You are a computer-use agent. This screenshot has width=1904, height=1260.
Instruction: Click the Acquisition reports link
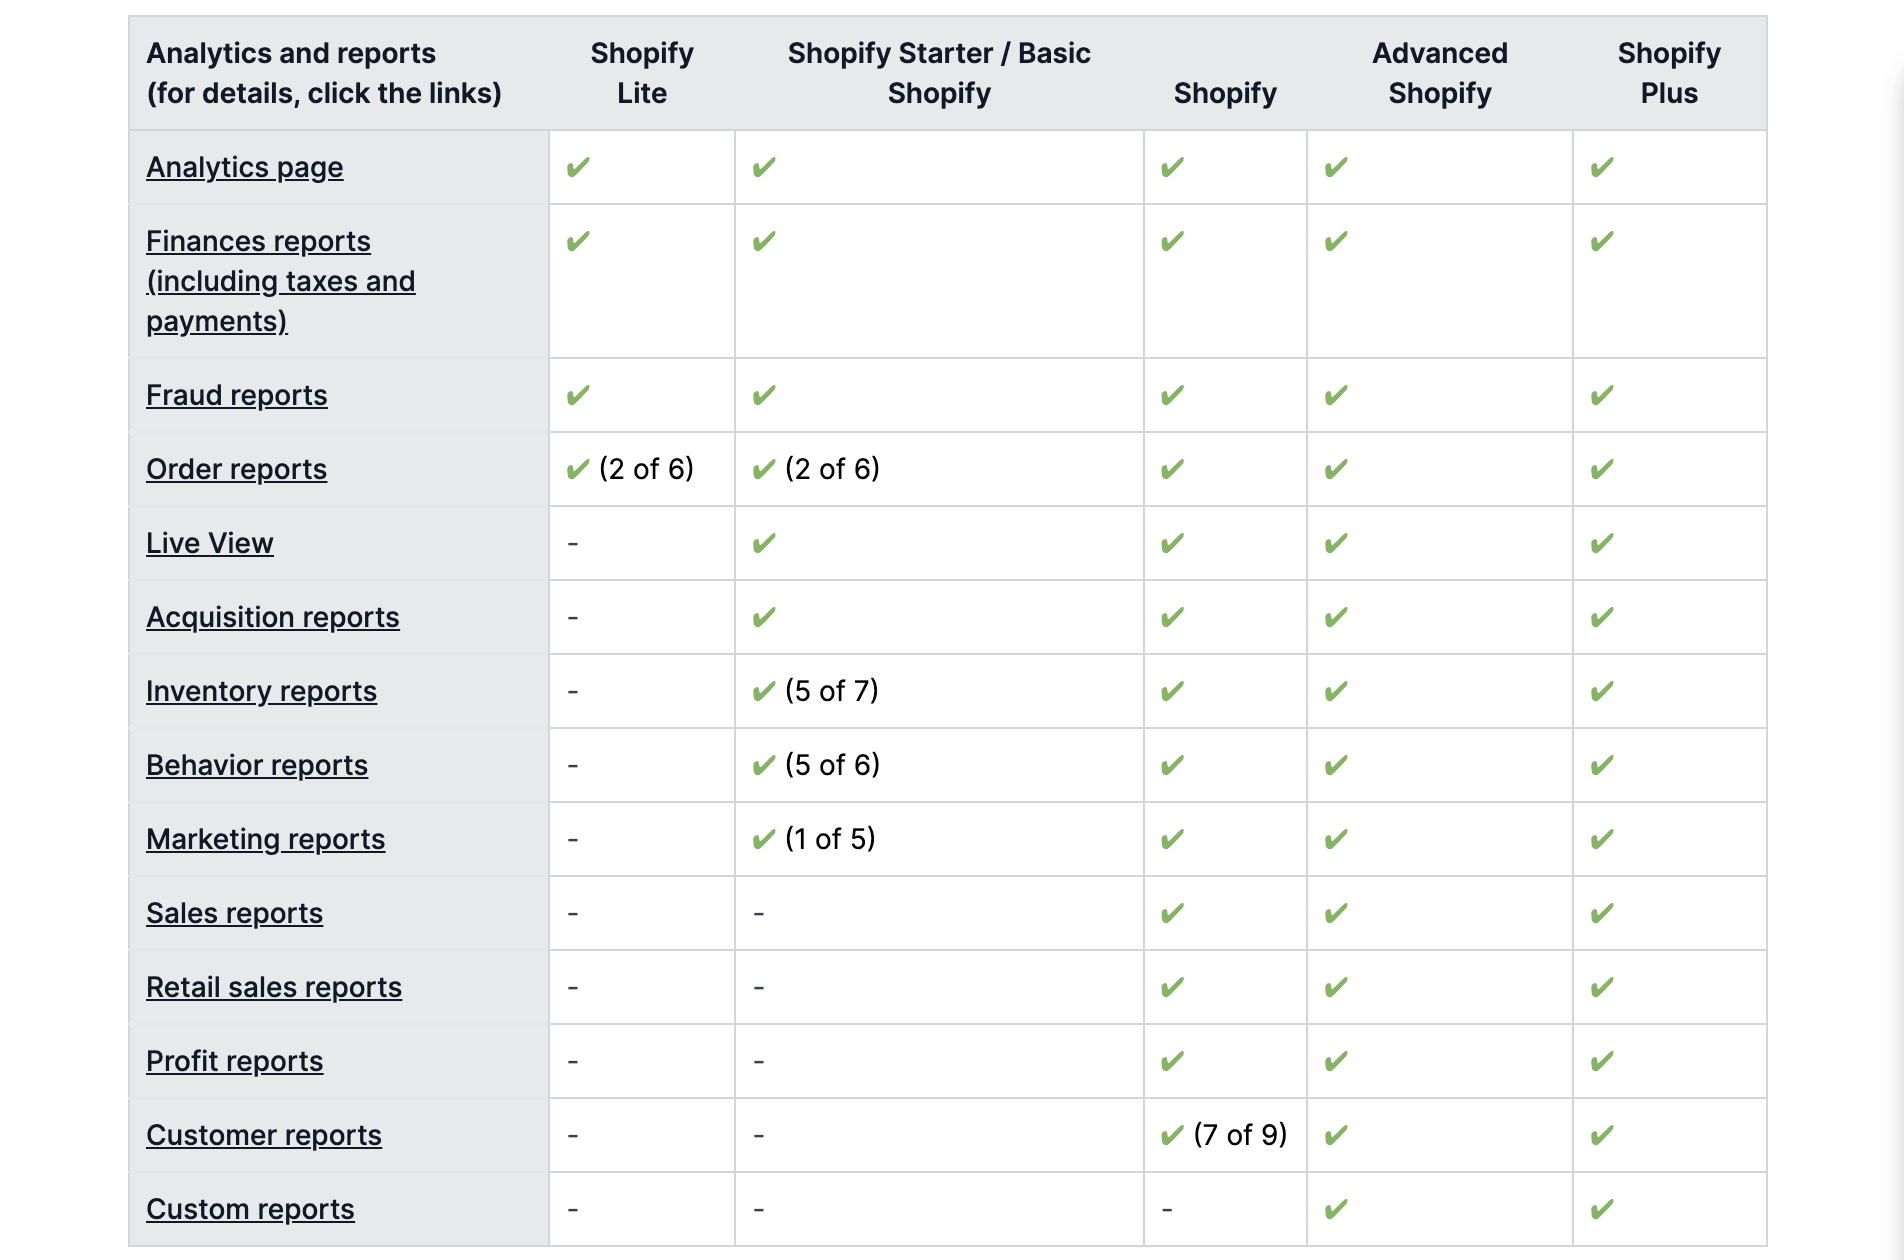tap(272, 617)
